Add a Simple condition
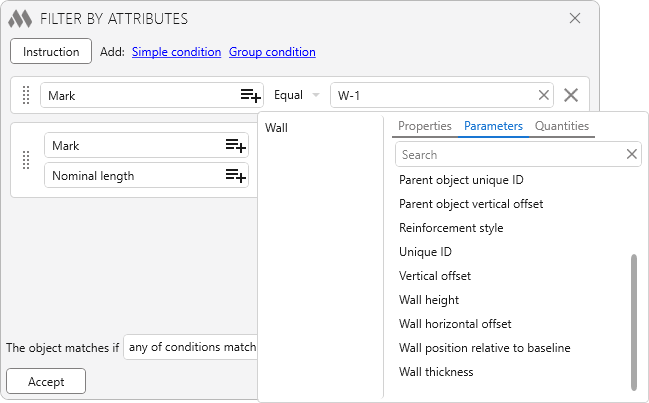 (176, 52)
